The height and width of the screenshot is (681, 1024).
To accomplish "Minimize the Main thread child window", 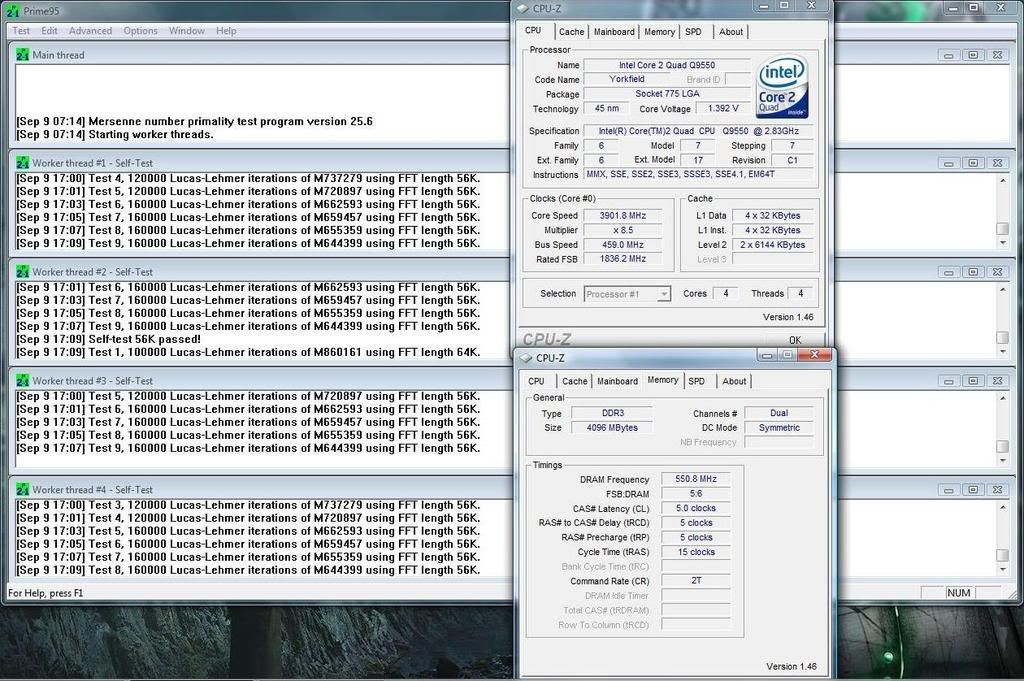I will [948, 55].
